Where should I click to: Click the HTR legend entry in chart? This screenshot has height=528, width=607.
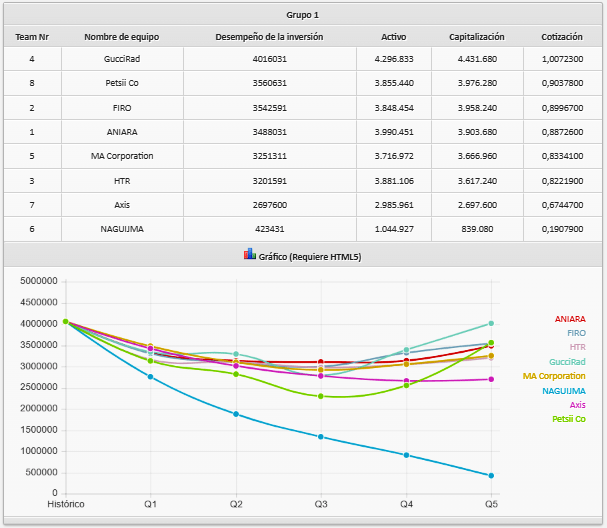[578, 347]
